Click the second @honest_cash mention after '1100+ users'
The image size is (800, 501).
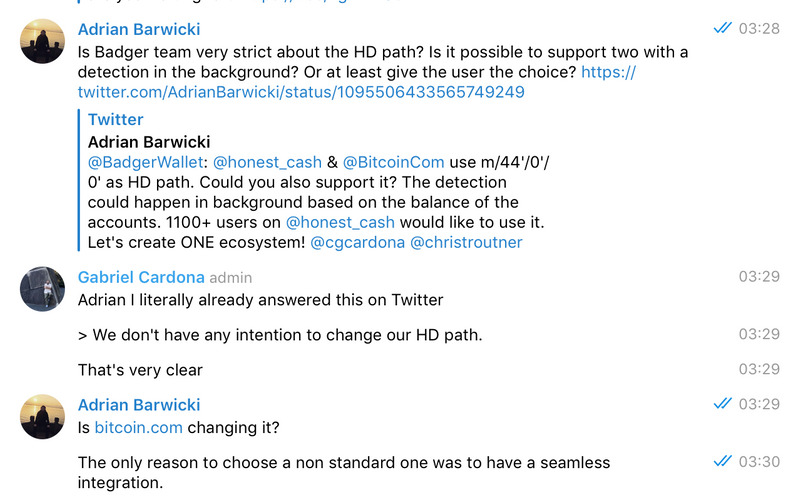coord(340,222)
